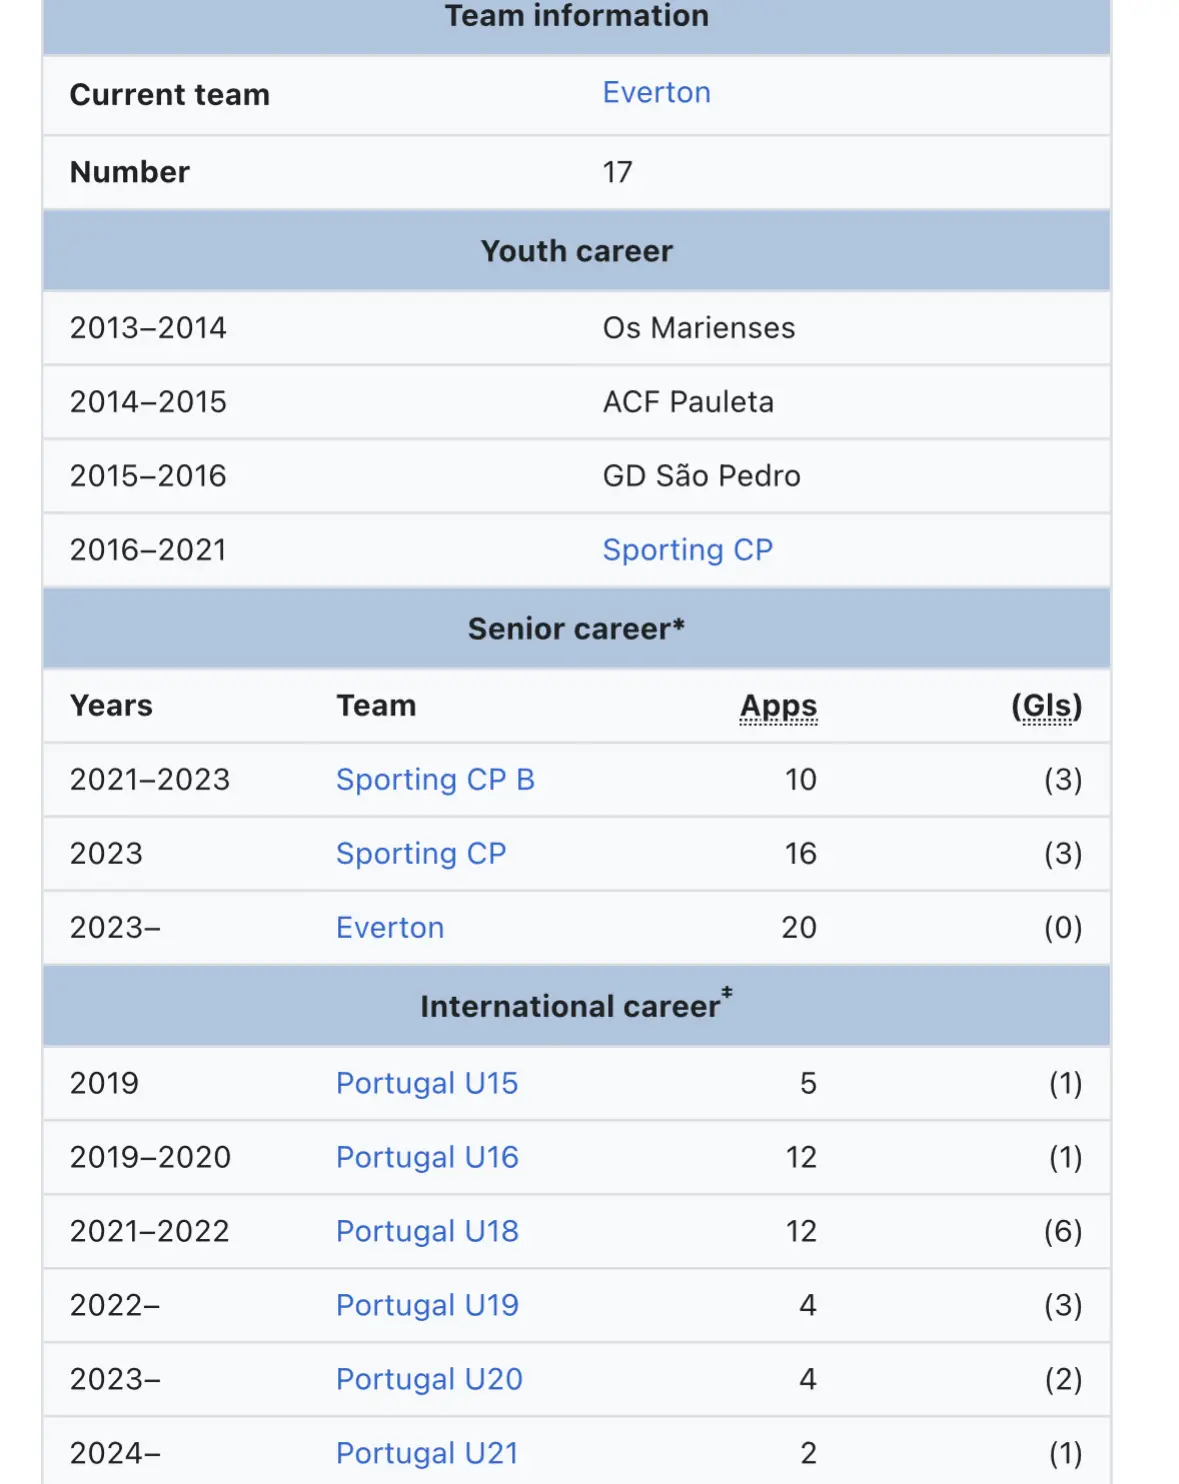The image size is (1179, 1484).
Task: Click the squad number 17 value
Action: pyautogui.click(x=617, y=172)
